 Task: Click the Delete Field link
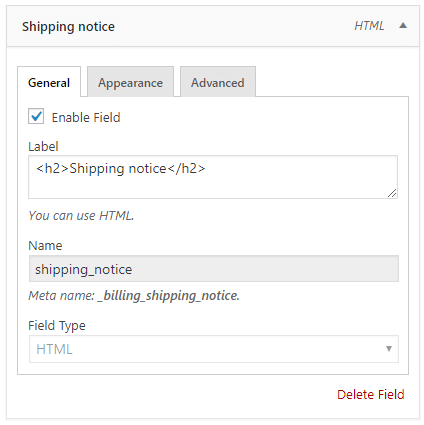371,395
